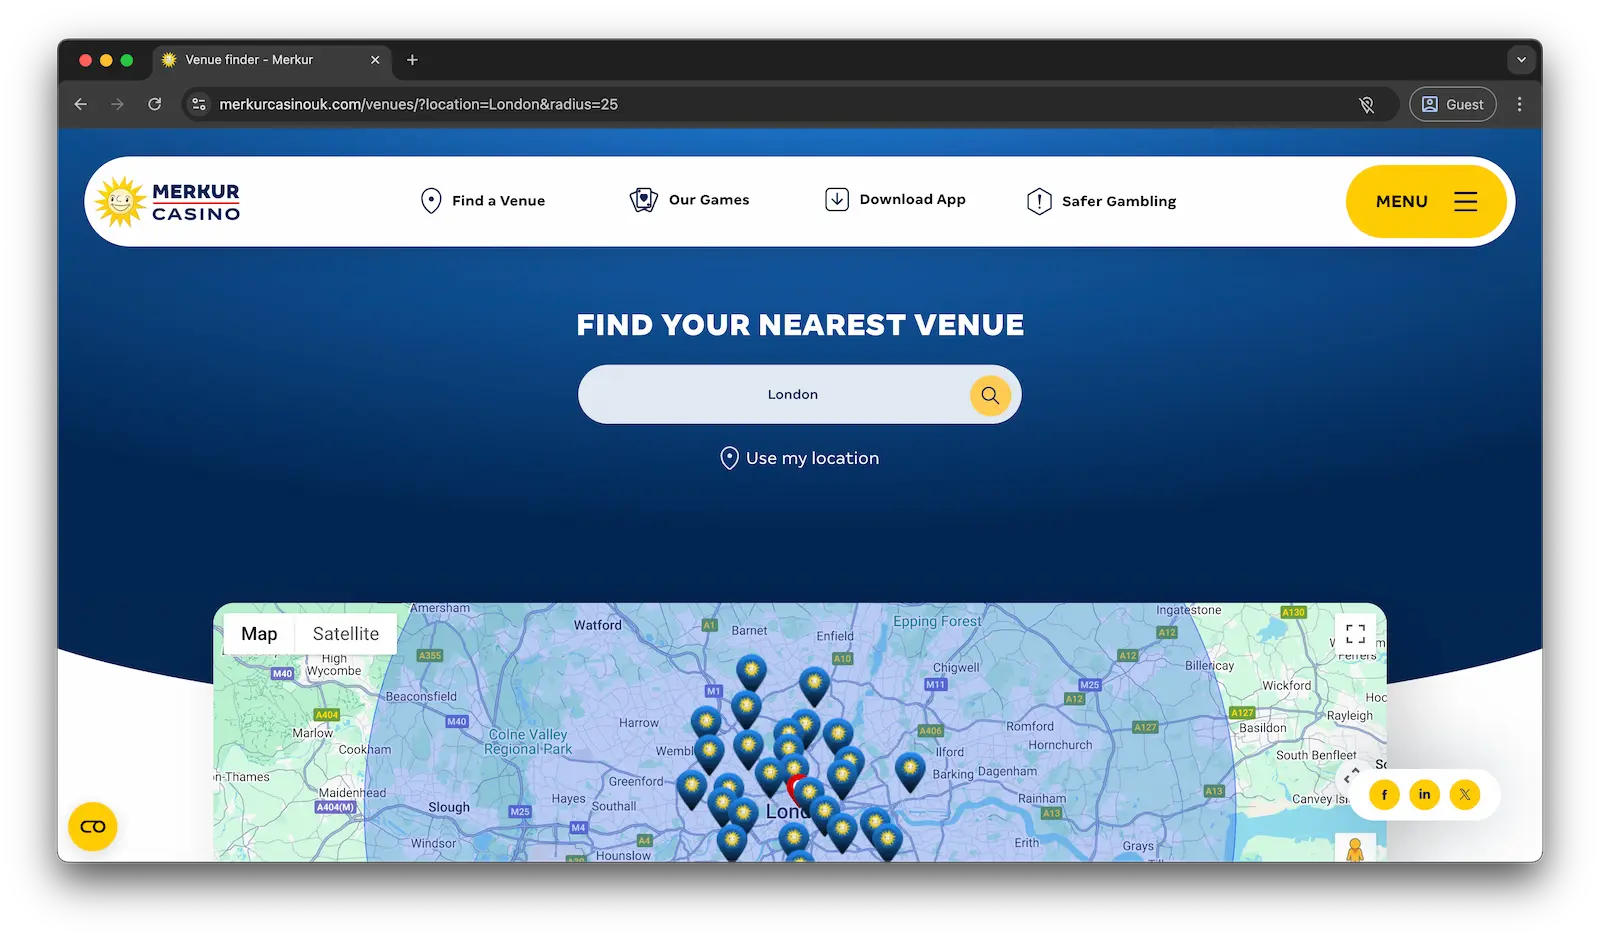Toggle fullscreen map view

click(1355, 634)
